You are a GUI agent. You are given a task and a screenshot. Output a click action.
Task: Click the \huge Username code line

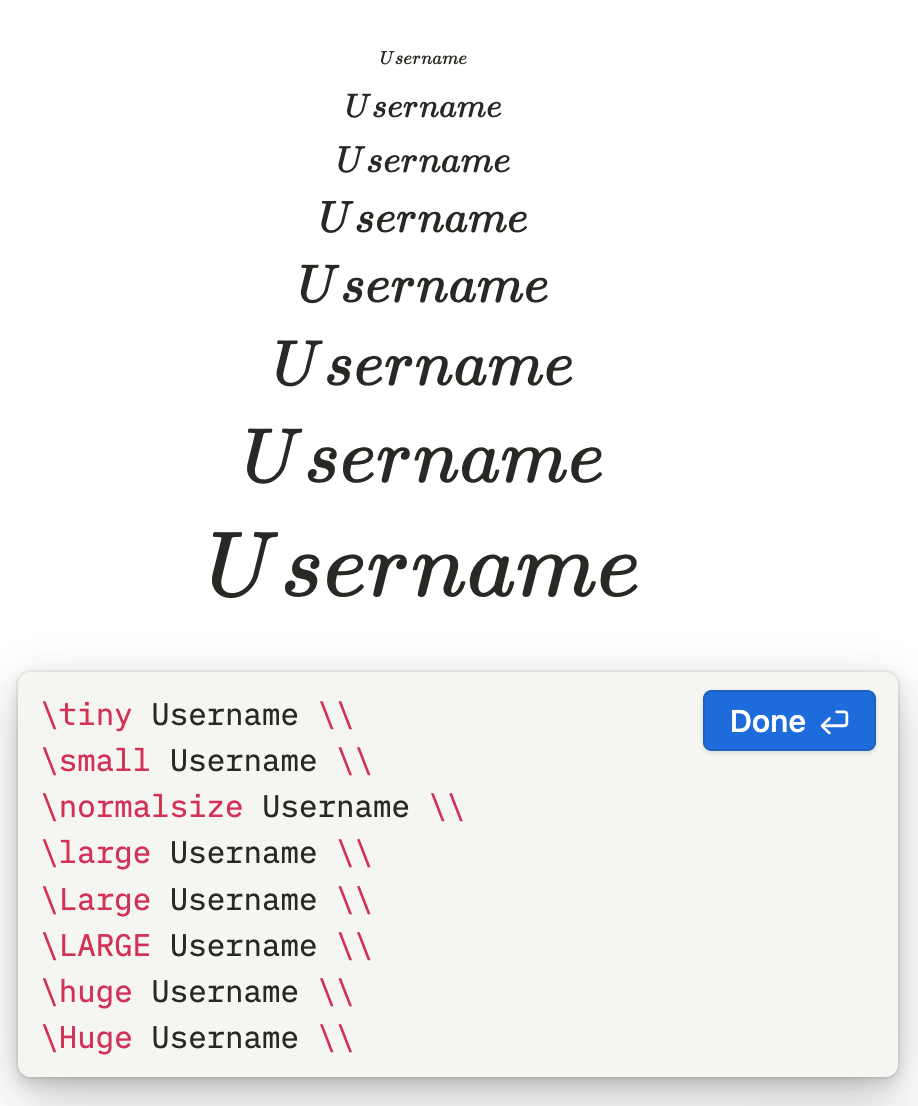click(x=197, y=992)
